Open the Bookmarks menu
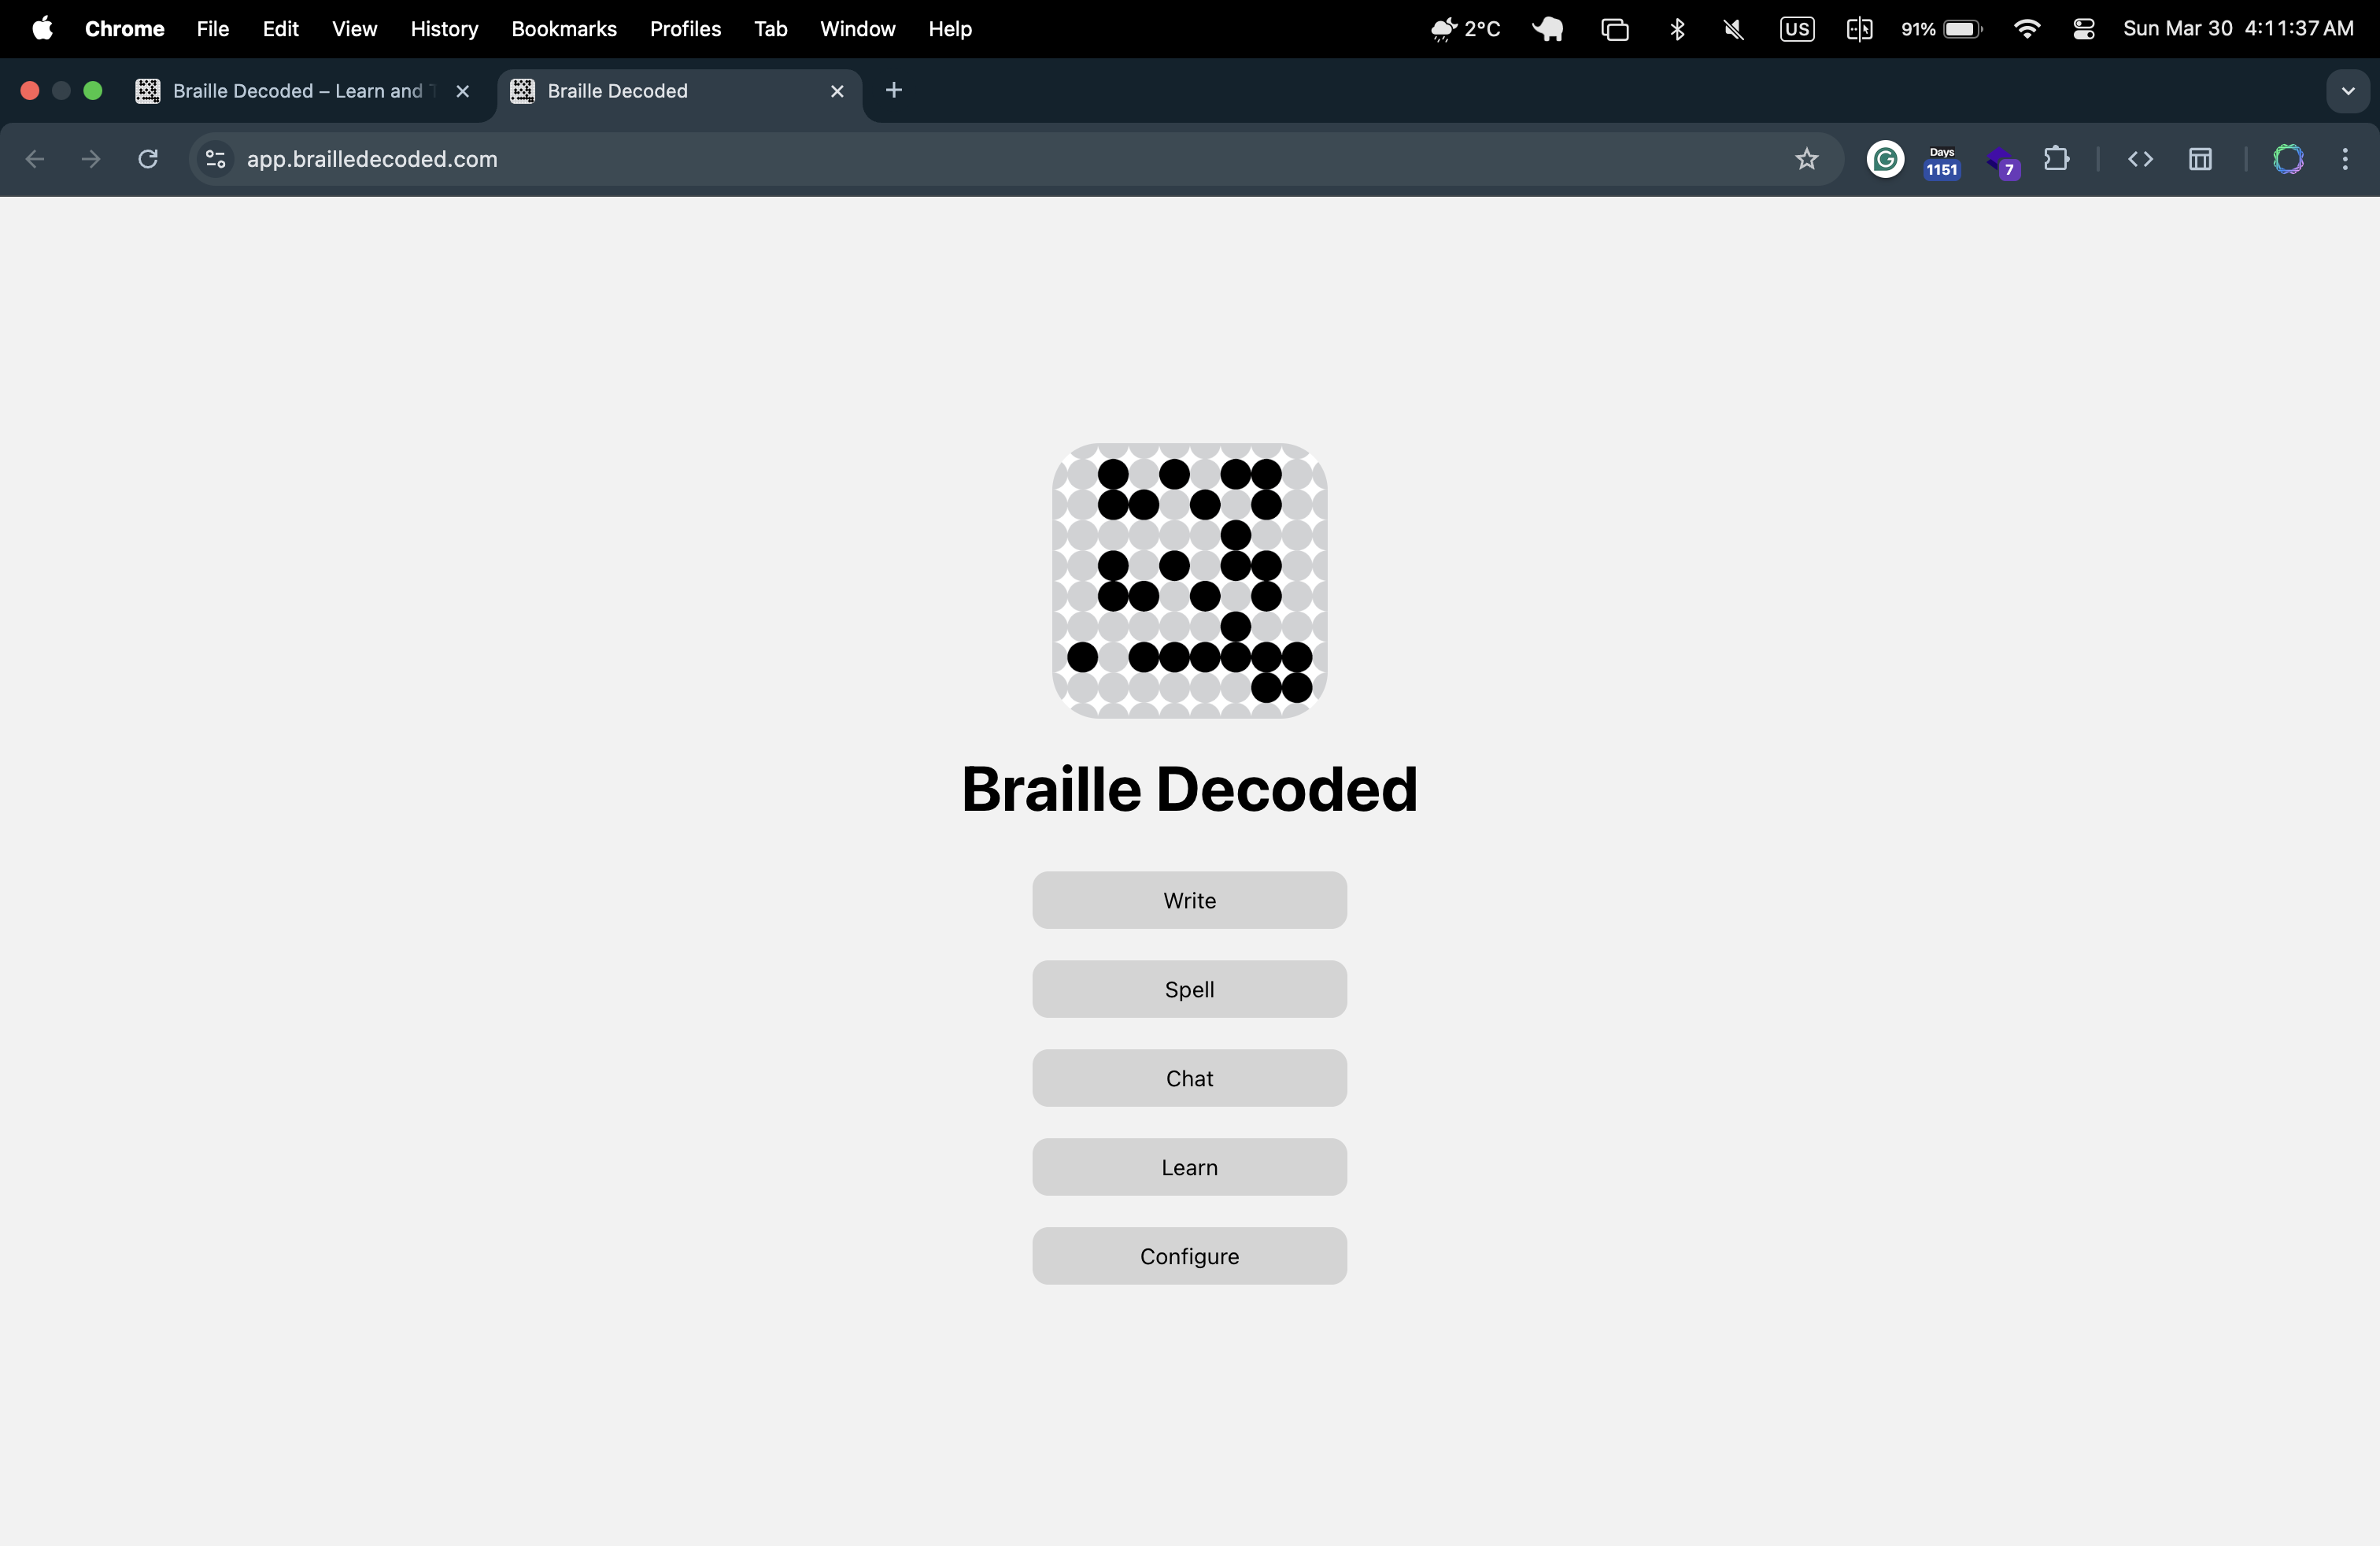Viewport: 2380px width, 1546px height. [x=563, y=29]
